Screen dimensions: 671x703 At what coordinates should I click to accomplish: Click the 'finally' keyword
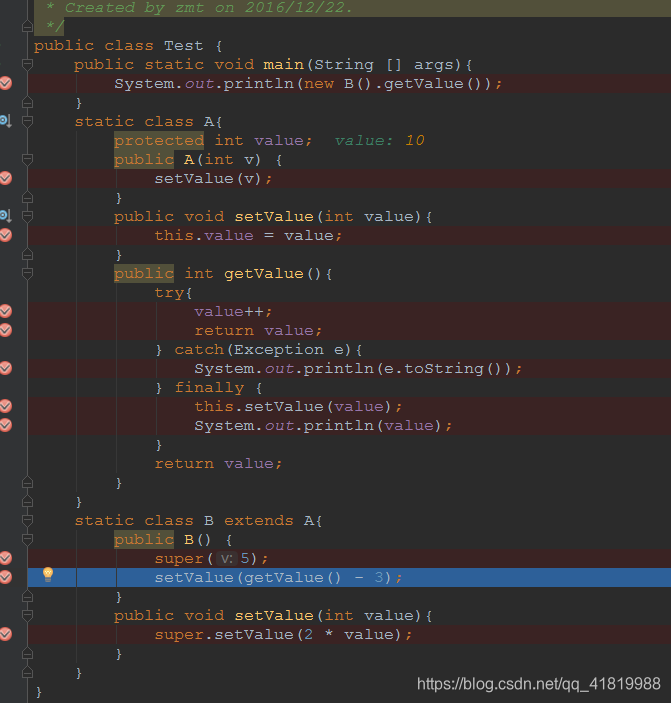coord(209,387)
